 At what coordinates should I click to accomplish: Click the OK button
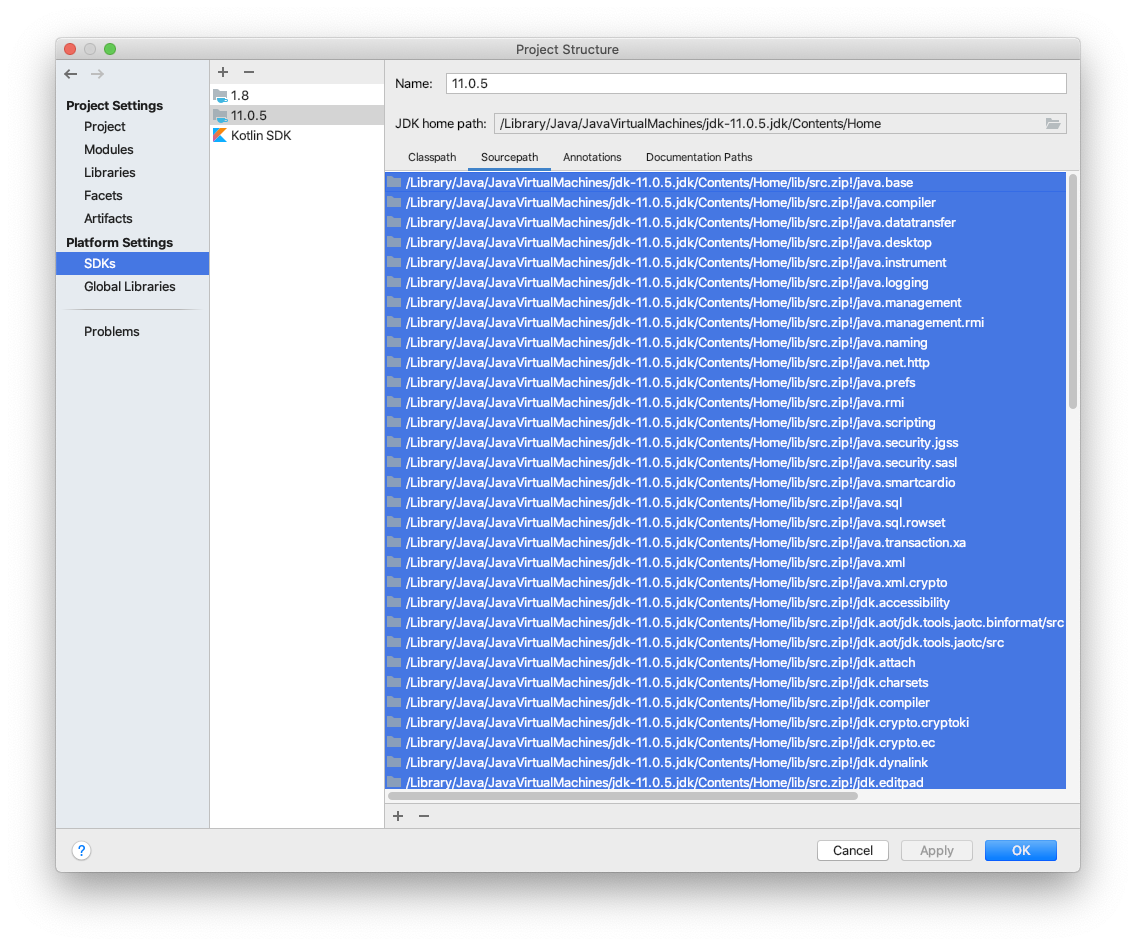[1021, 850]
